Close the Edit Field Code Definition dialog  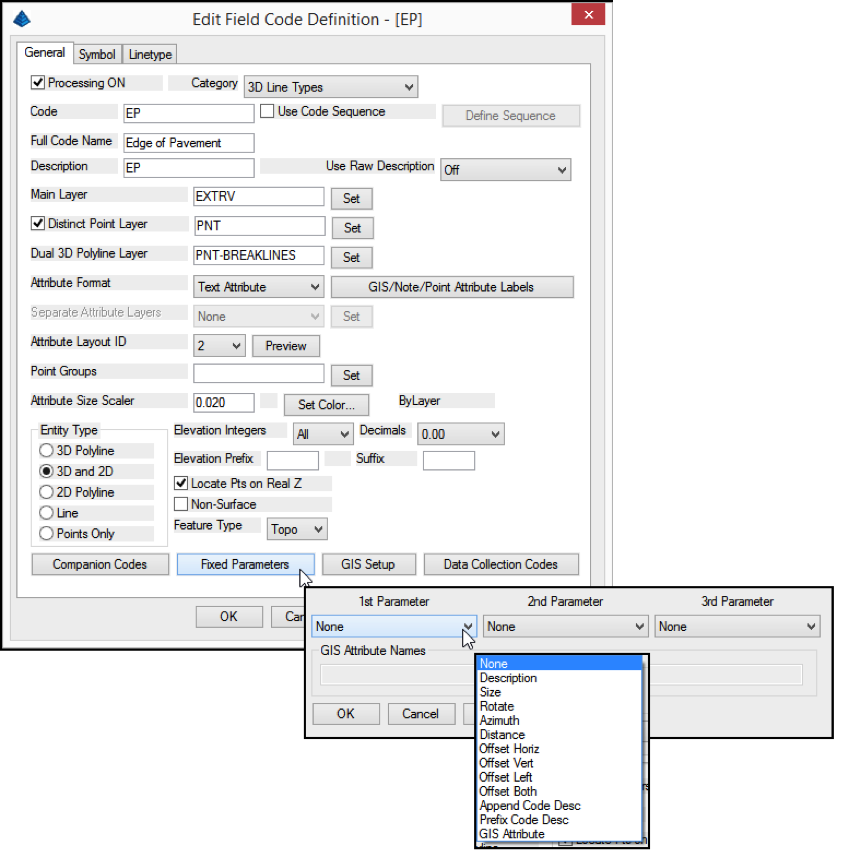click(588, 15)
